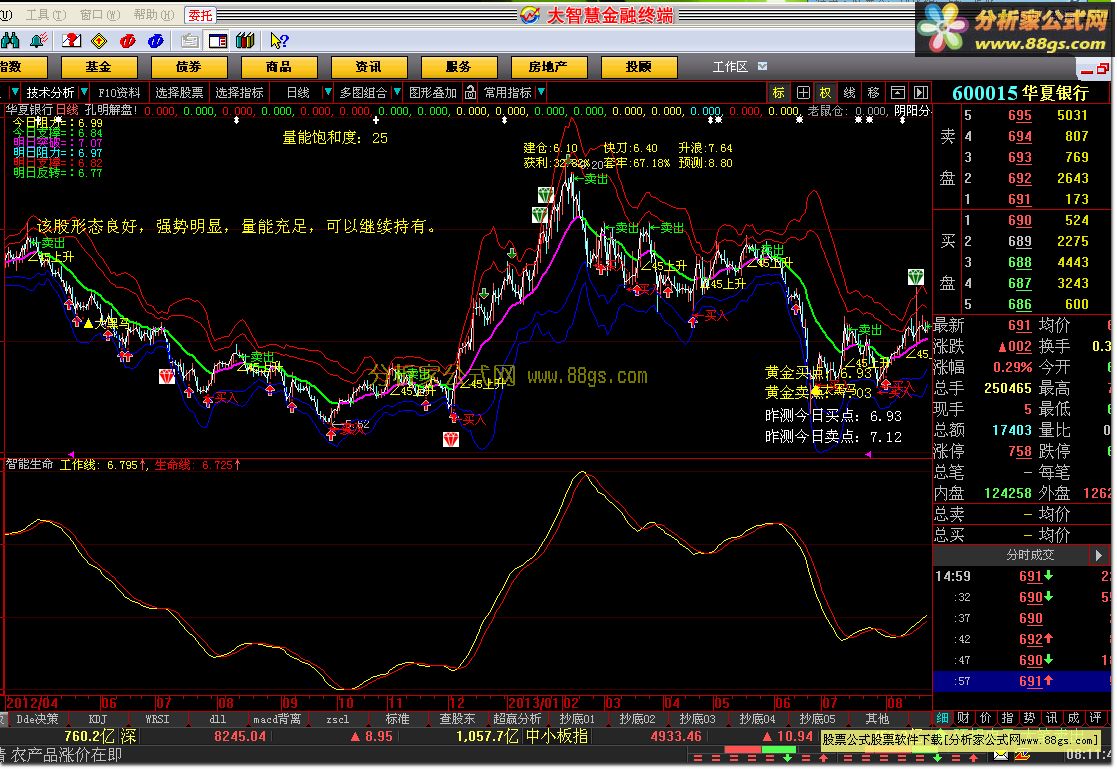Select the 其他 indicator tab
The width and height of the screenshot is (1117, 769).
[x=877, y=719]
